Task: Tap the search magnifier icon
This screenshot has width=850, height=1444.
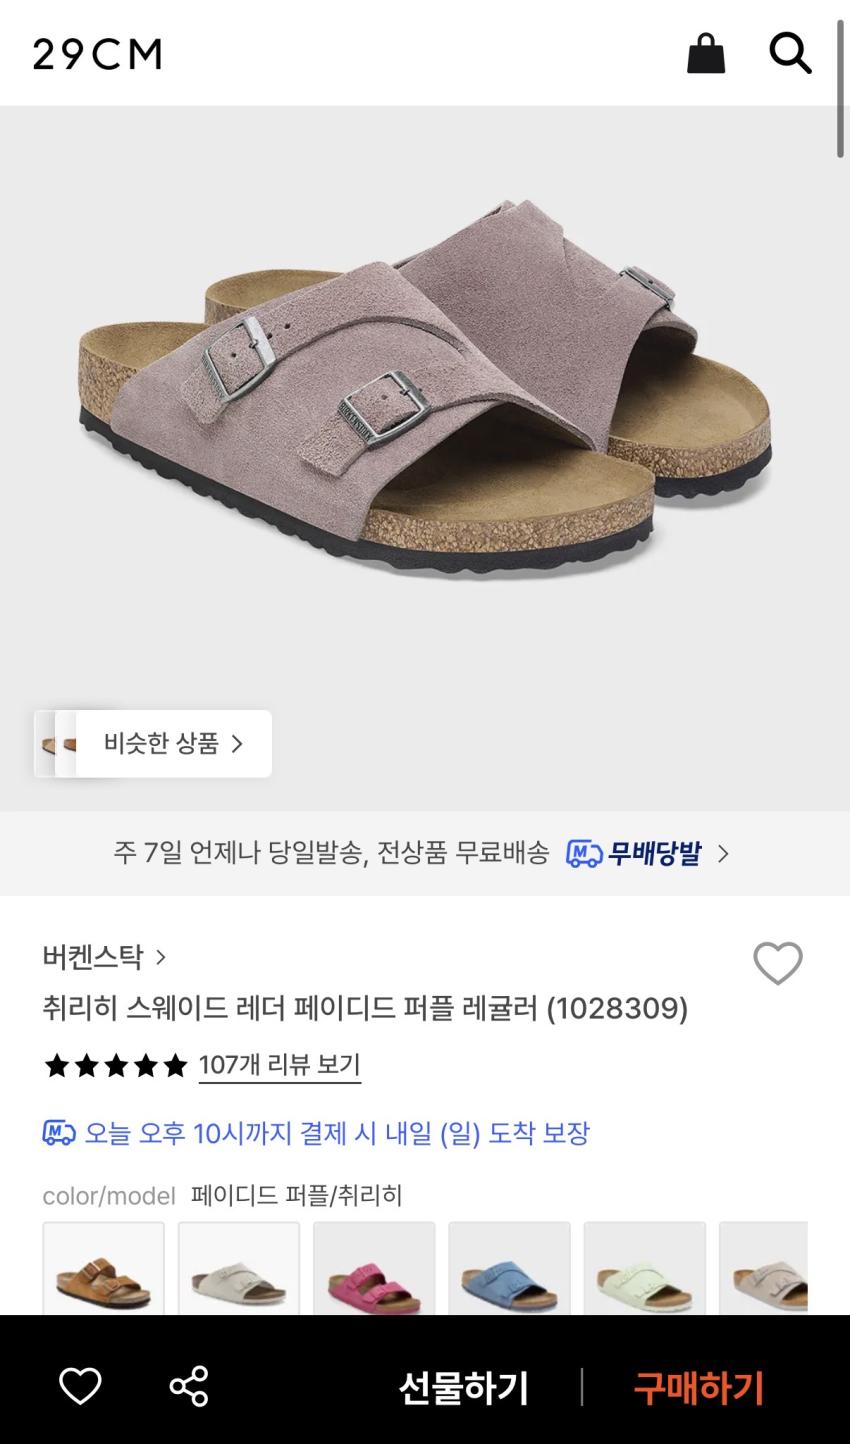Action: 790,53
